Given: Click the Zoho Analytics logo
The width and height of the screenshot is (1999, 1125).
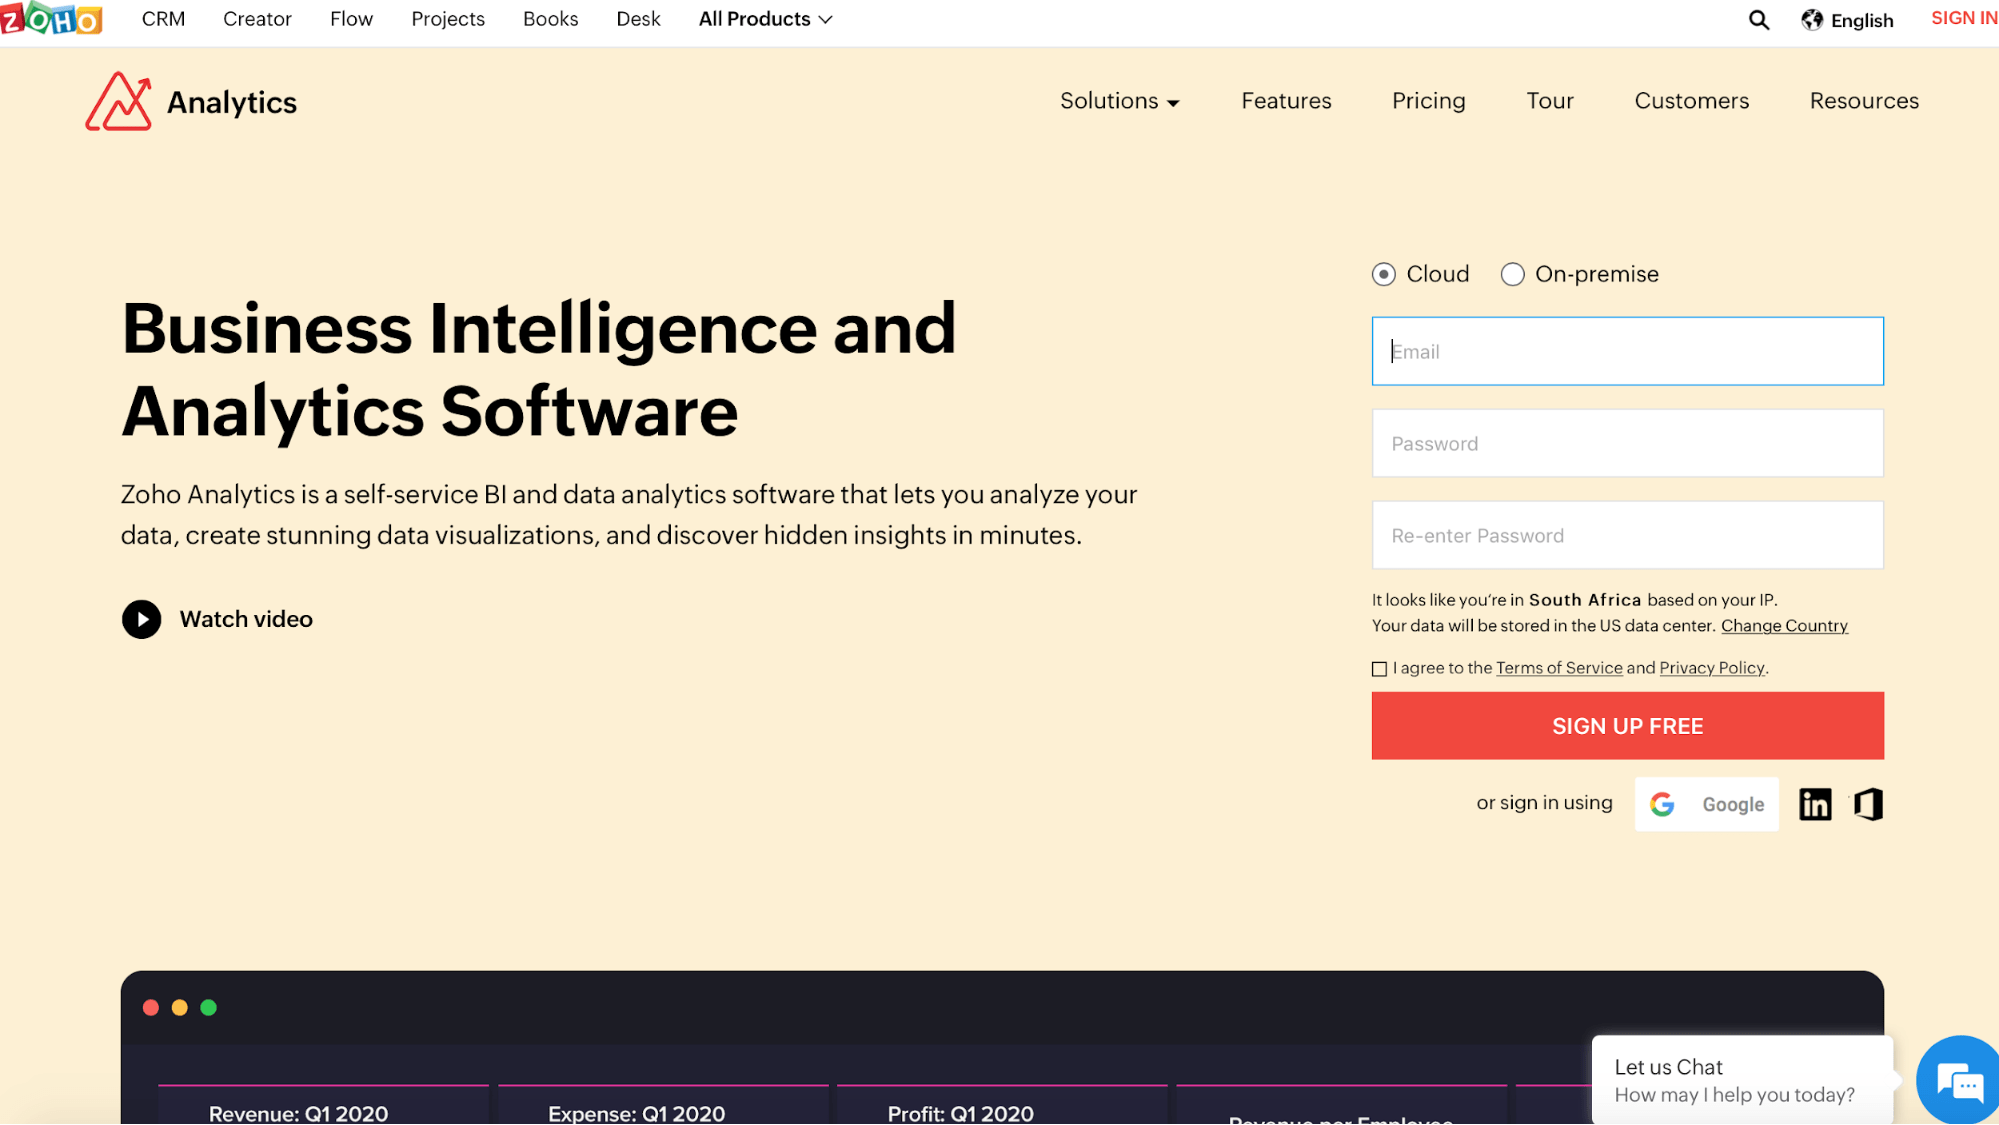Looking at the screenshot, I should [191, 102].
